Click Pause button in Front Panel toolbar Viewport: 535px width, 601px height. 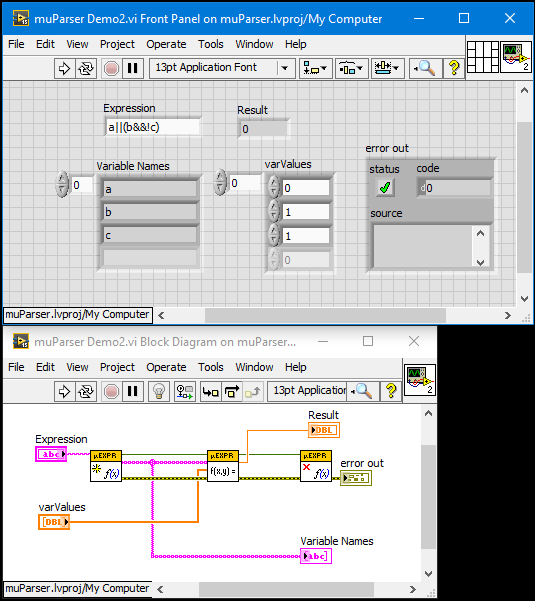click(133, 69)
